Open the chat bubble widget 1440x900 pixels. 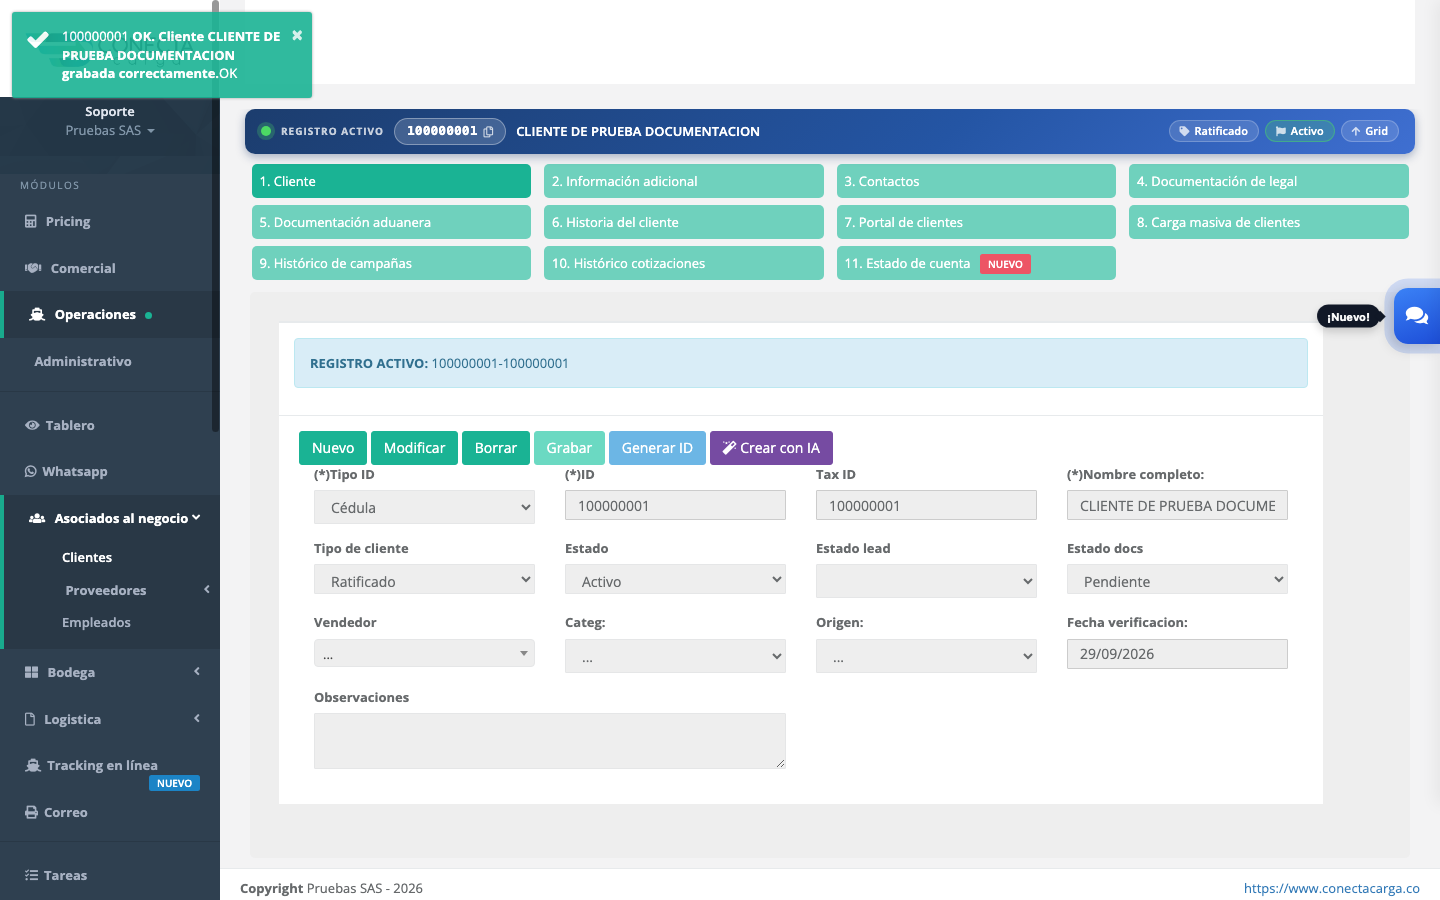coord(1416,316)
